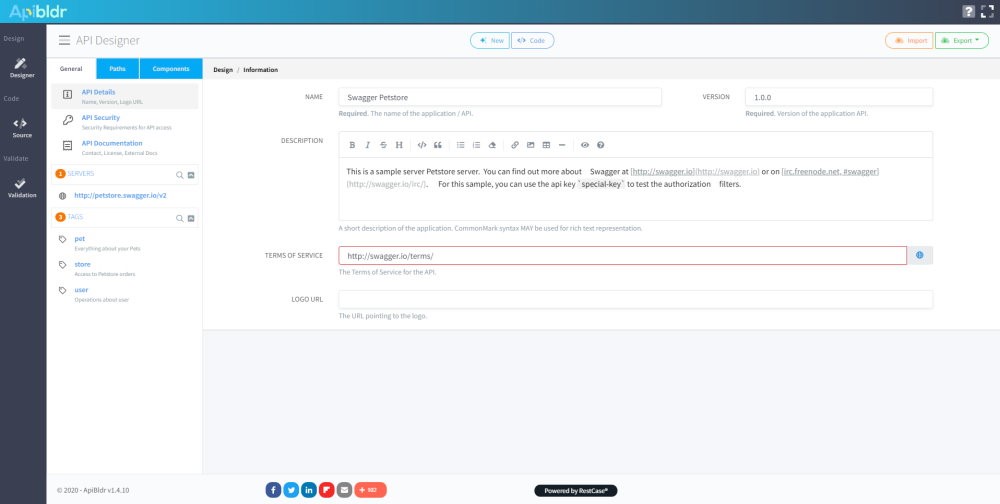Toggle the hamburger menu next to API Designer
This screenshot has width=1000, height=504.
click(x=64, y=40)
